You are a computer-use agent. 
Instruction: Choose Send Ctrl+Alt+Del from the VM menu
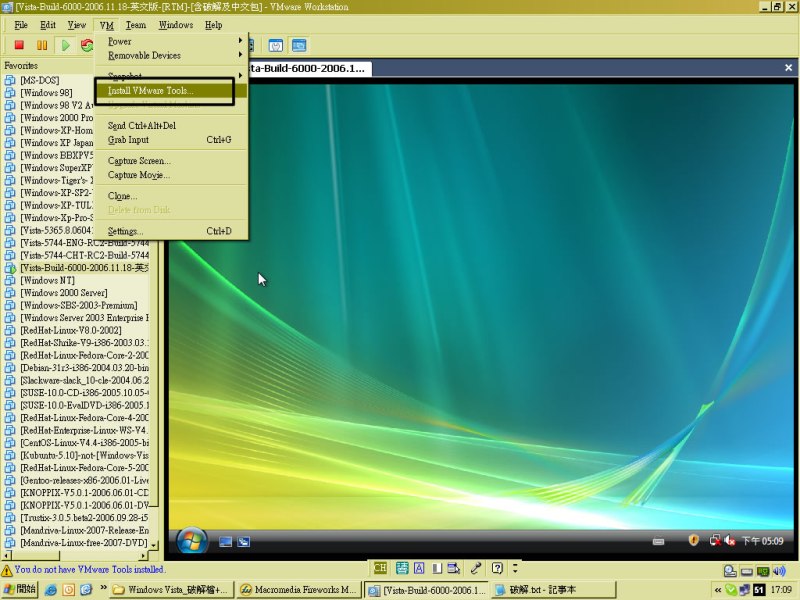pos(171,126)
